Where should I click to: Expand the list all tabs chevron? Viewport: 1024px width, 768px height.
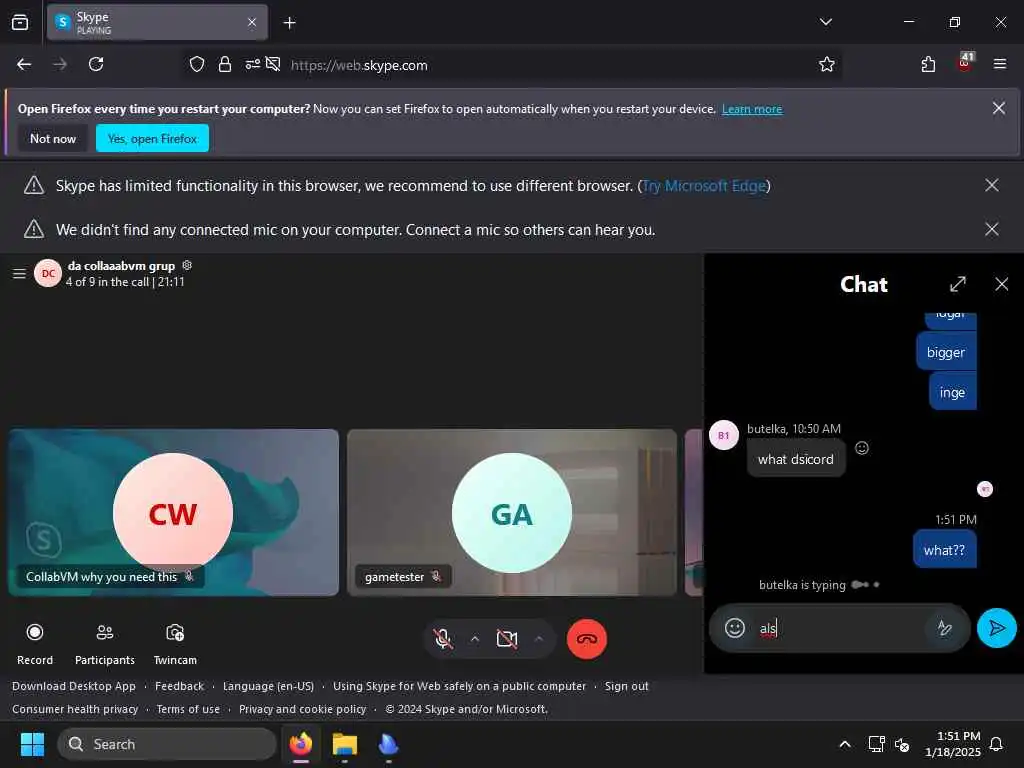coord(825,22)
